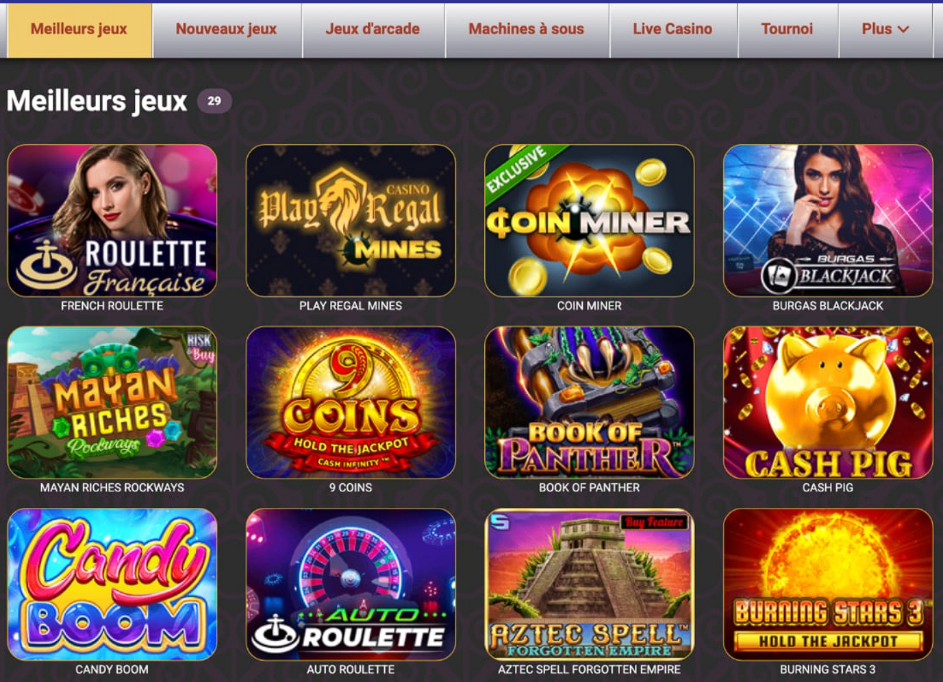Select the Cash Pig game tile
This screenshot has width=943, height=682.
pos(828,402)
